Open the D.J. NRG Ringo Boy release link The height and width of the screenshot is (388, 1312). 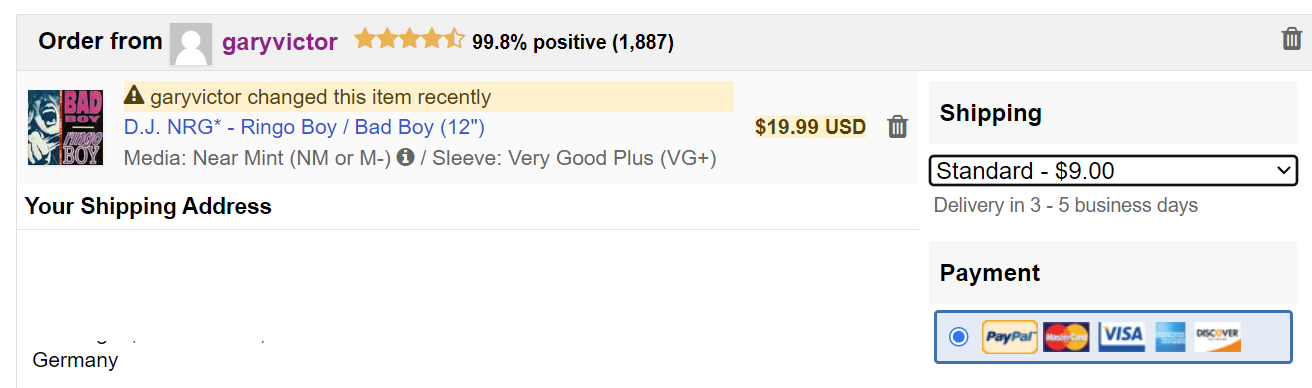pyautogui.click(x=304, y=127)
